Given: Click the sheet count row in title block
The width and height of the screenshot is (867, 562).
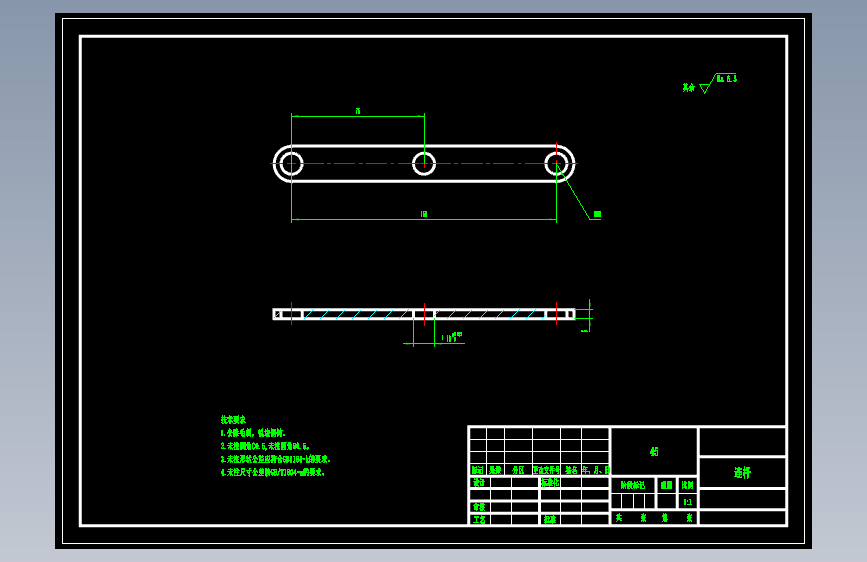Looking at the screenshot, I should click(654, 518).
